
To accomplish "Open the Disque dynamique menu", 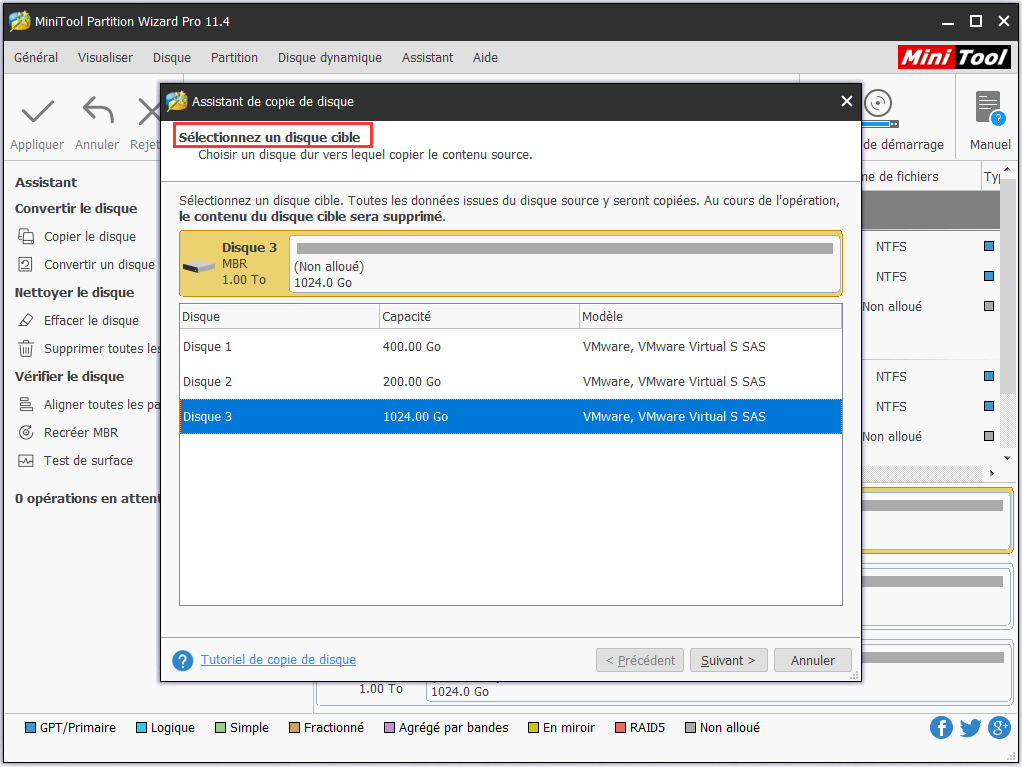I will click(x=329, y=58).
